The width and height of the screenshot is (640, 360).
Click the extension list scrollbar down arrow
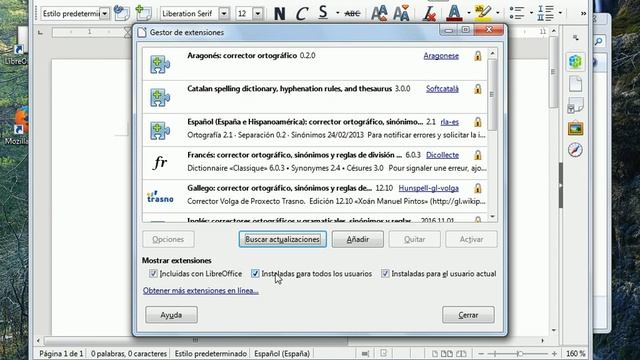(492, 217)
